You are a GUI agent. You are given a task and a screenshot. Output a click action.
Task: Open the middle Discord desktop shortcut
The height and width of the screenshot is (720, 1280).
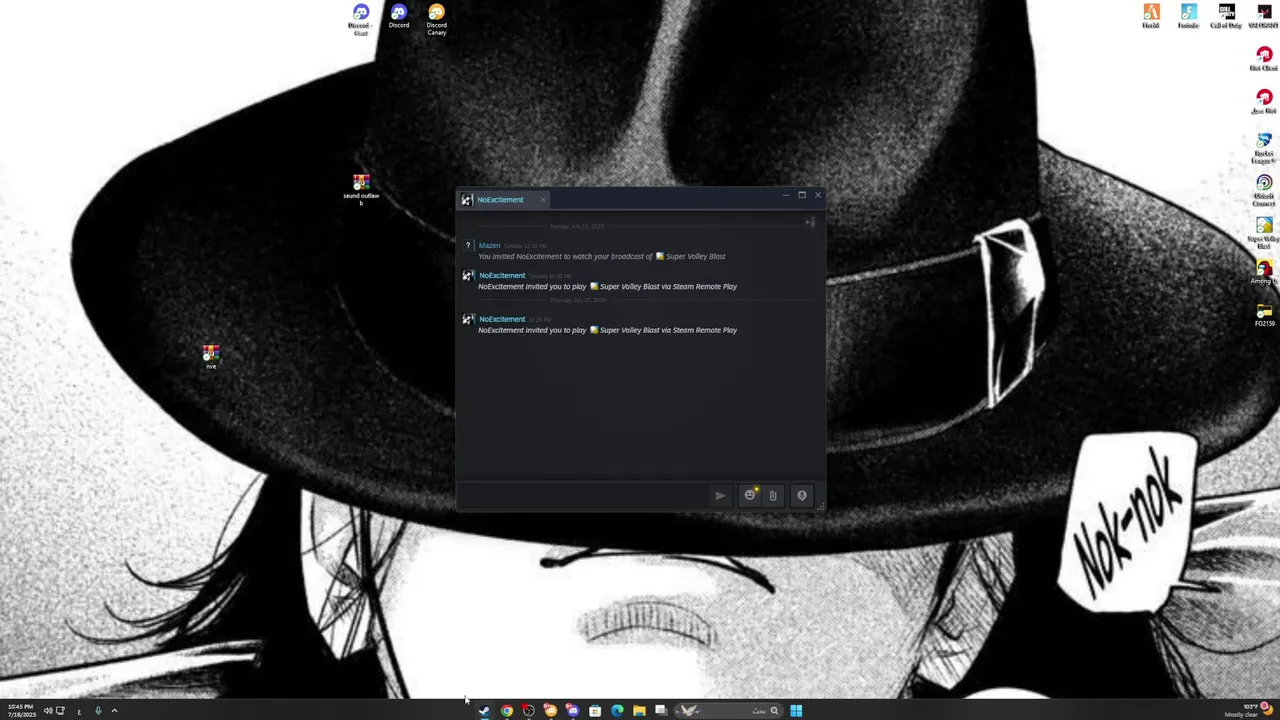coord(399,17)
